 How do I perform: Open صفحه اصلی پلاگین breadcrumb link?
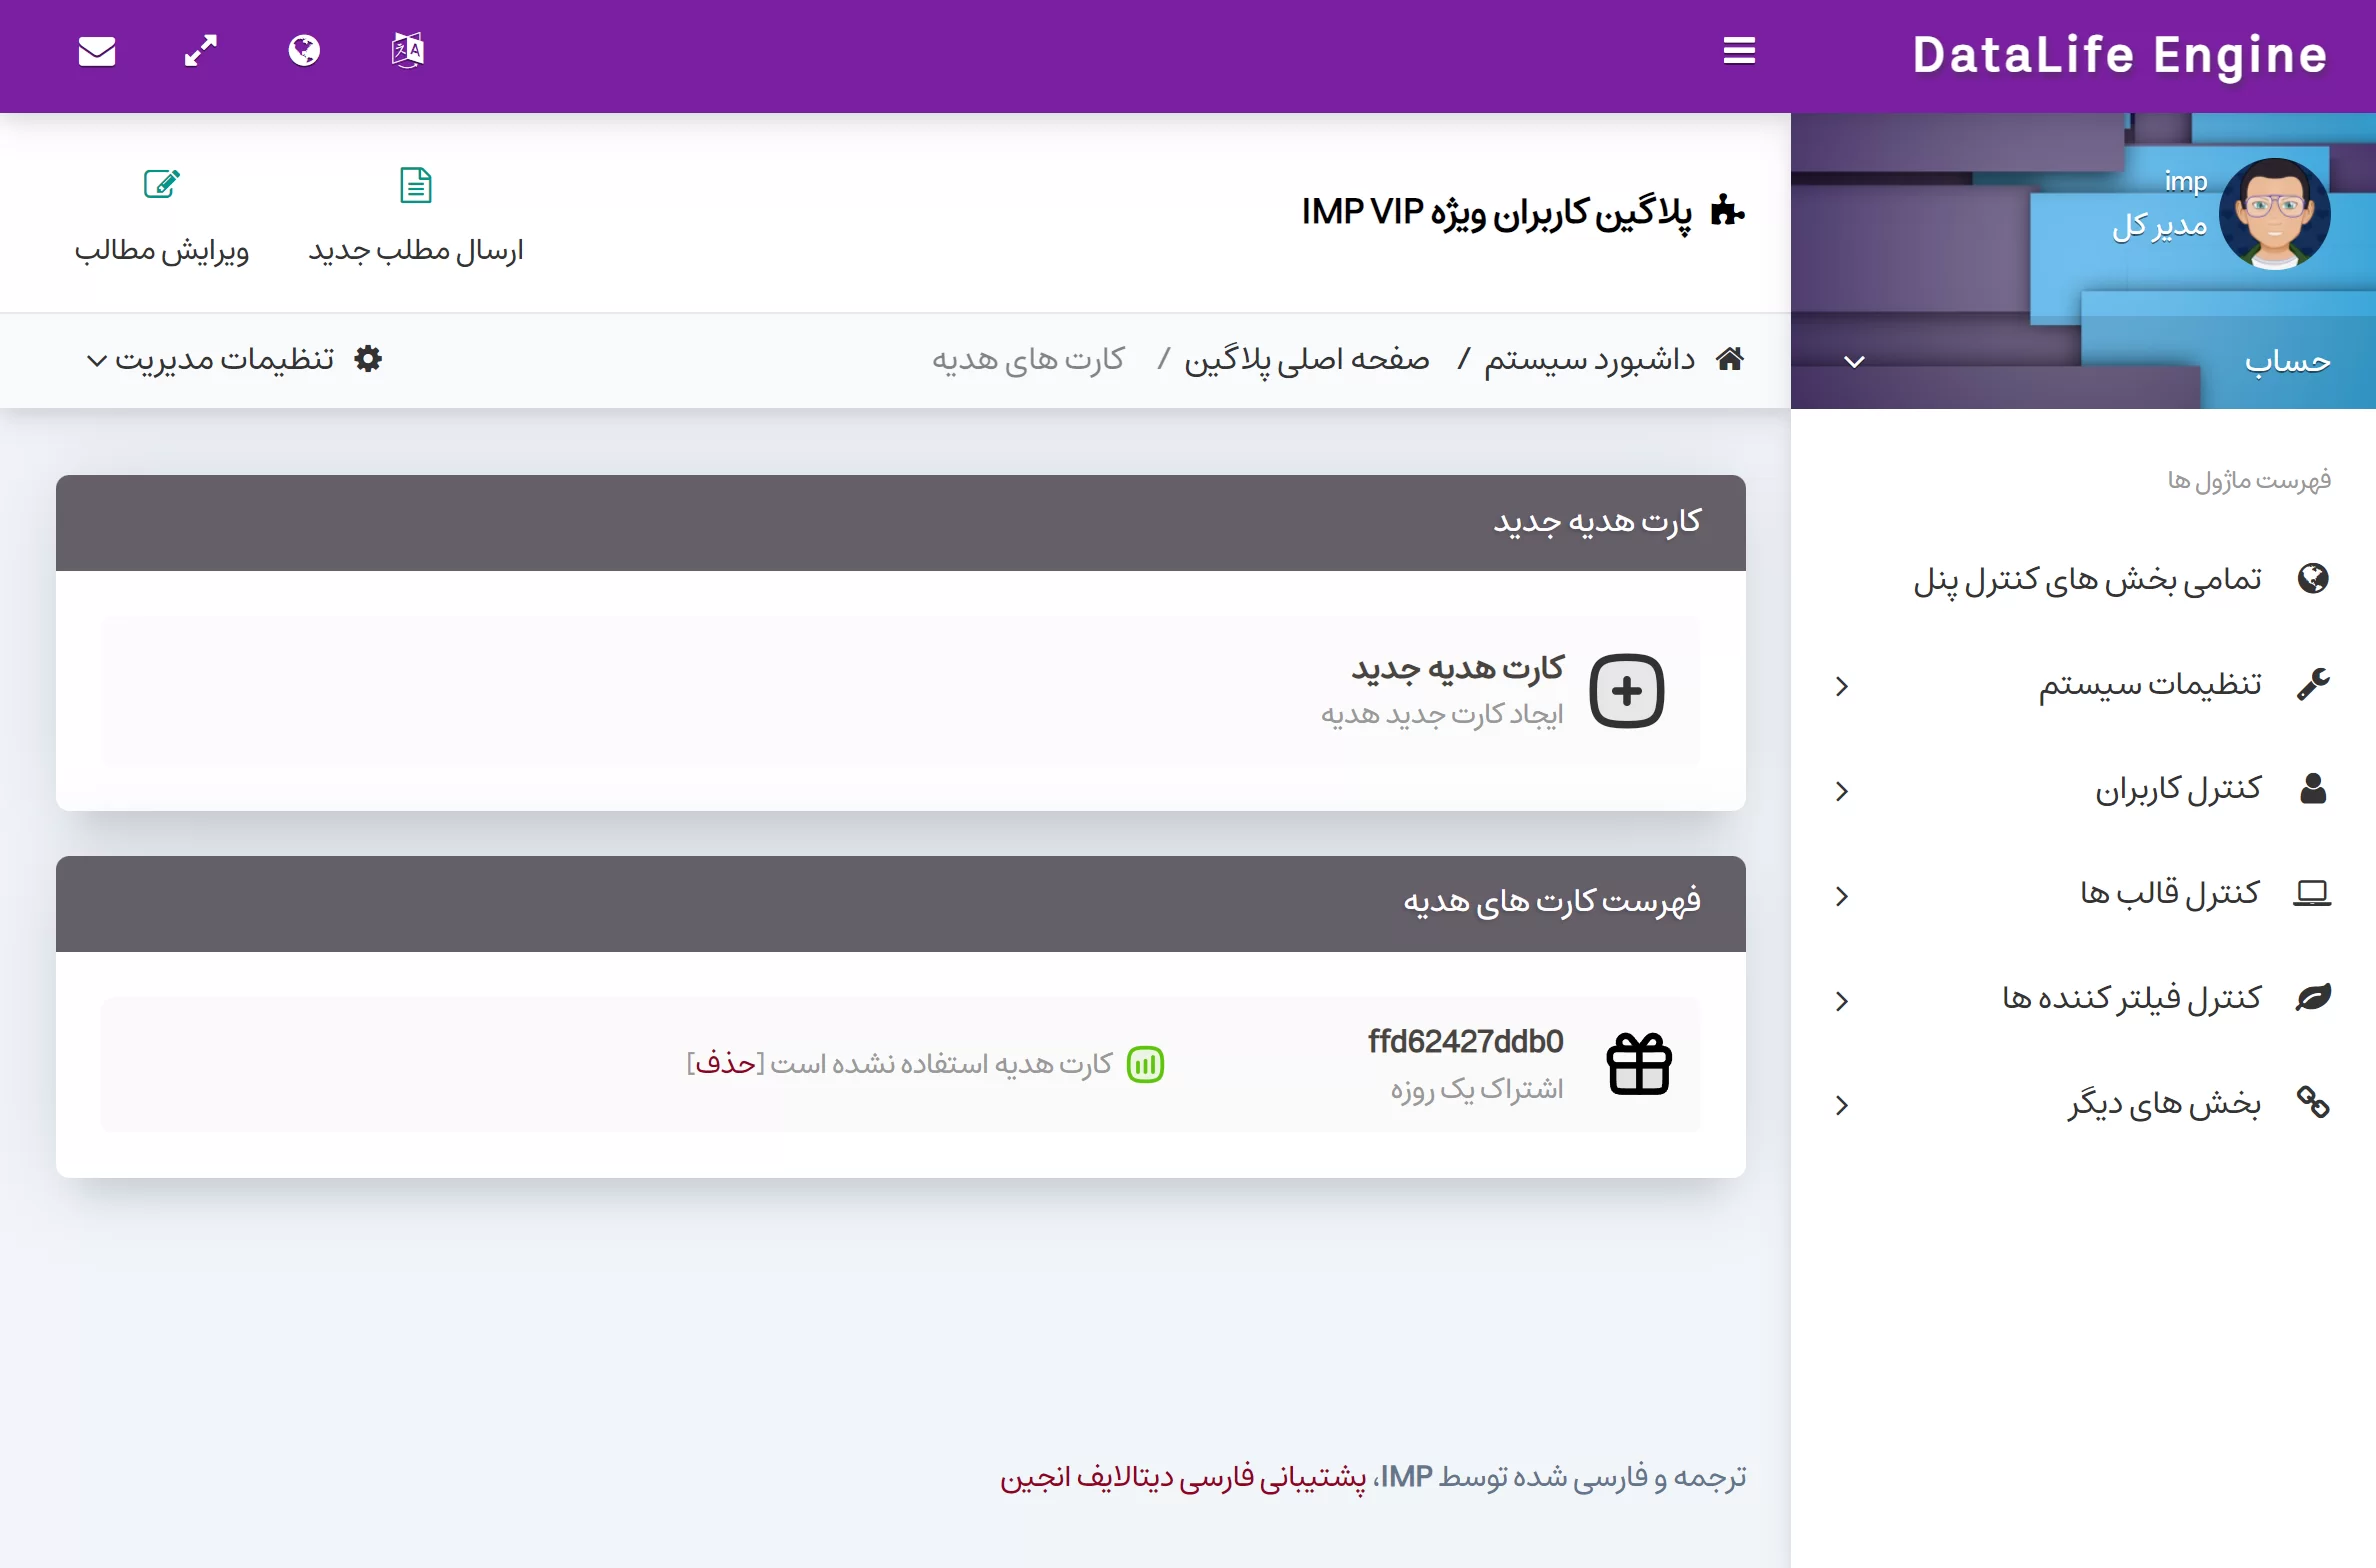(1306, 359)
